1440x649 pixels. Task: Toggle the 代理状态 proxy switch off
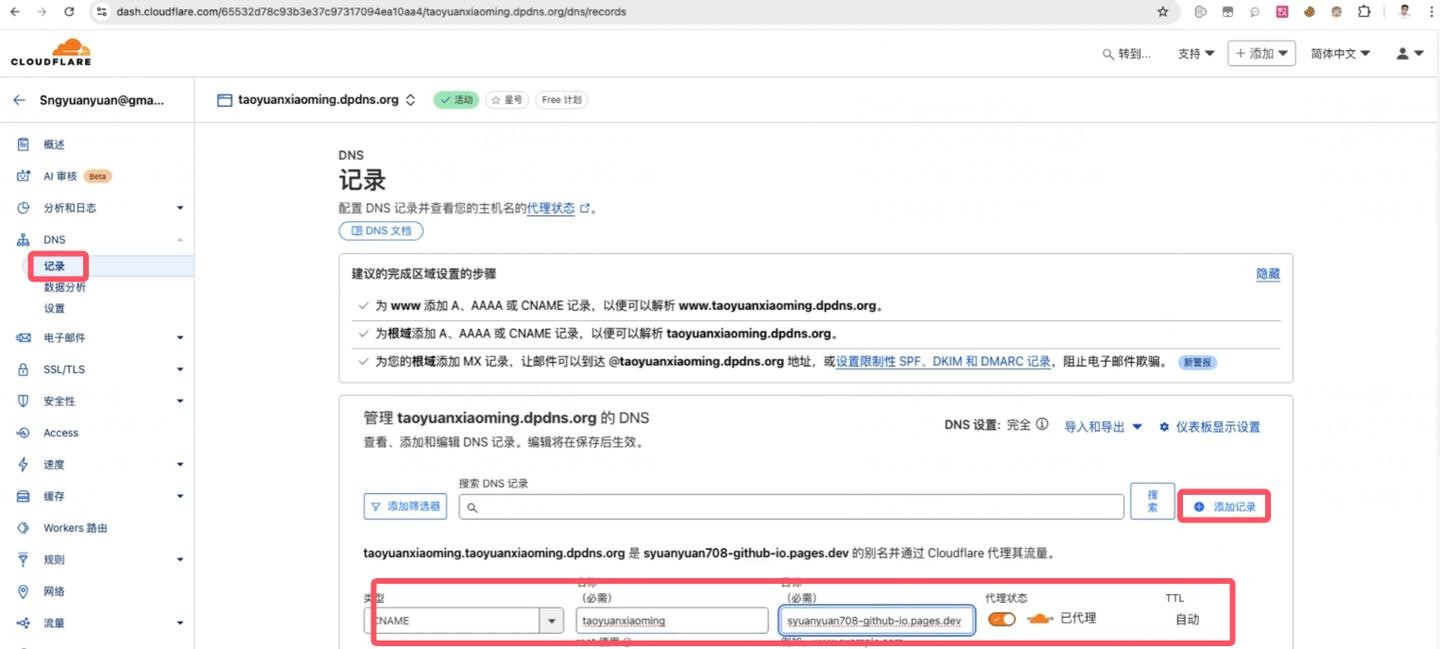pos(1001,620)
